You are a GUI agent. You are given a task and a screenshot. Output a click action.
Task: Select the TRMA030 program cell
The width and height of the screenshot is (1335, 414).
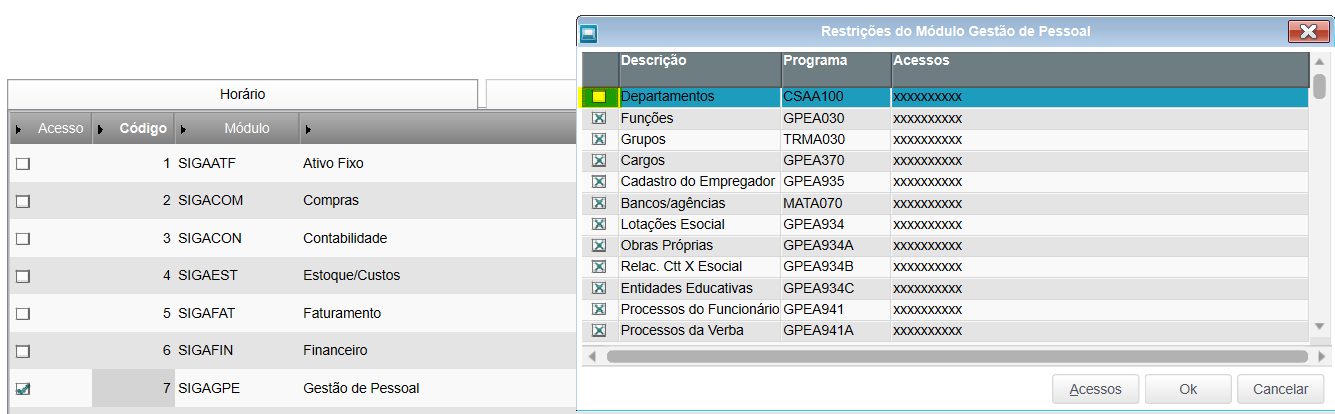[x=836, y=139]
